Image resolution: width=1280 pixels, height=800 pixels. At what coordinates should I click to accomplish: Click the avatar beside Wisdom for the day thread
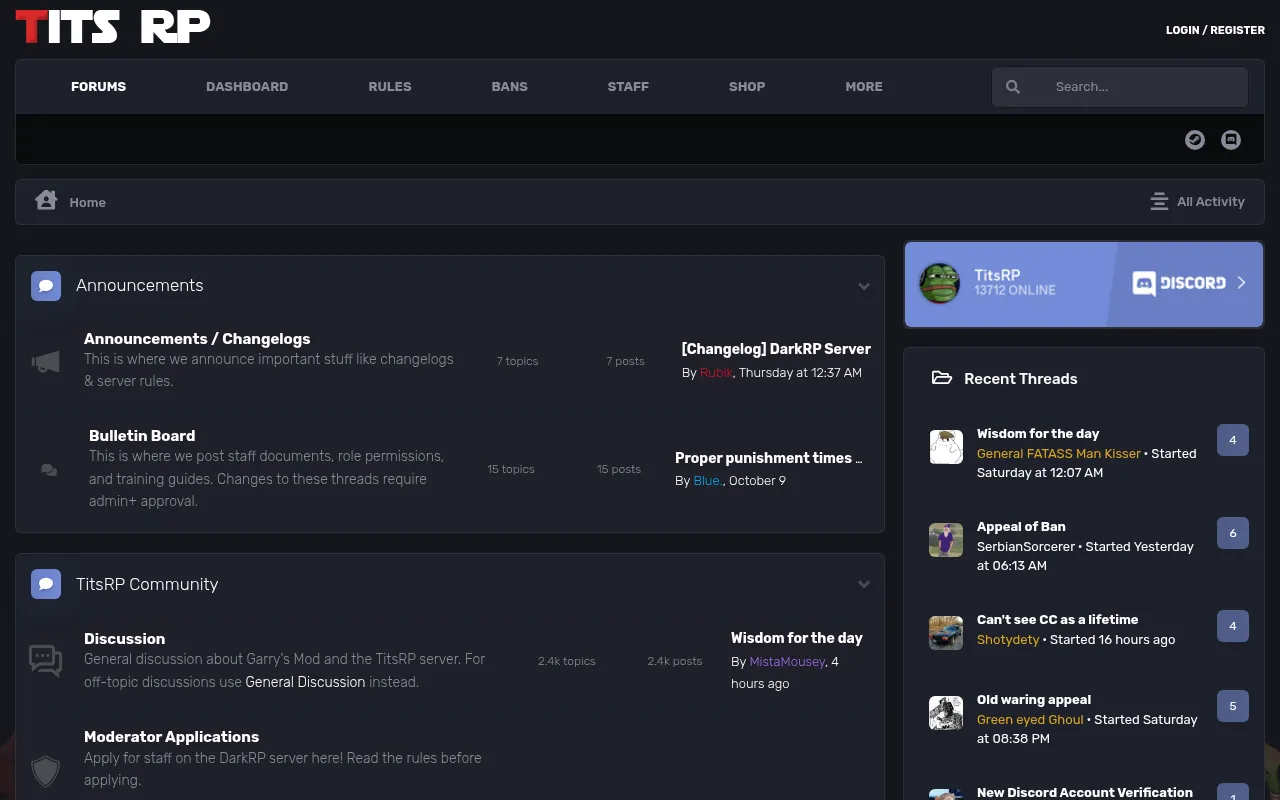[x=946, y=447]
